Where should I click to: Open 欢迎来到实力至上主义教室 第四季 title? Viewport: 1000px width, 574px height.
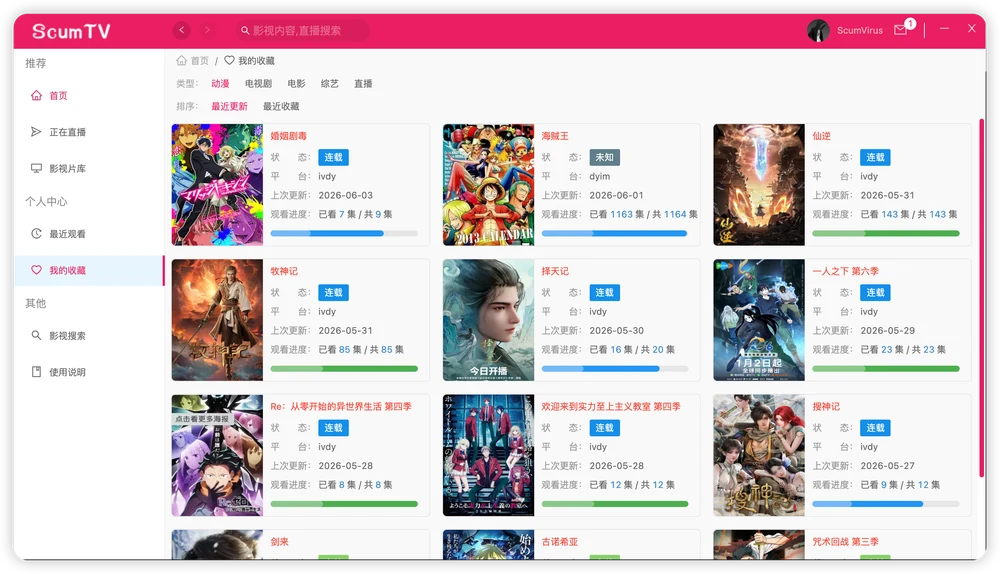(611, 406)
